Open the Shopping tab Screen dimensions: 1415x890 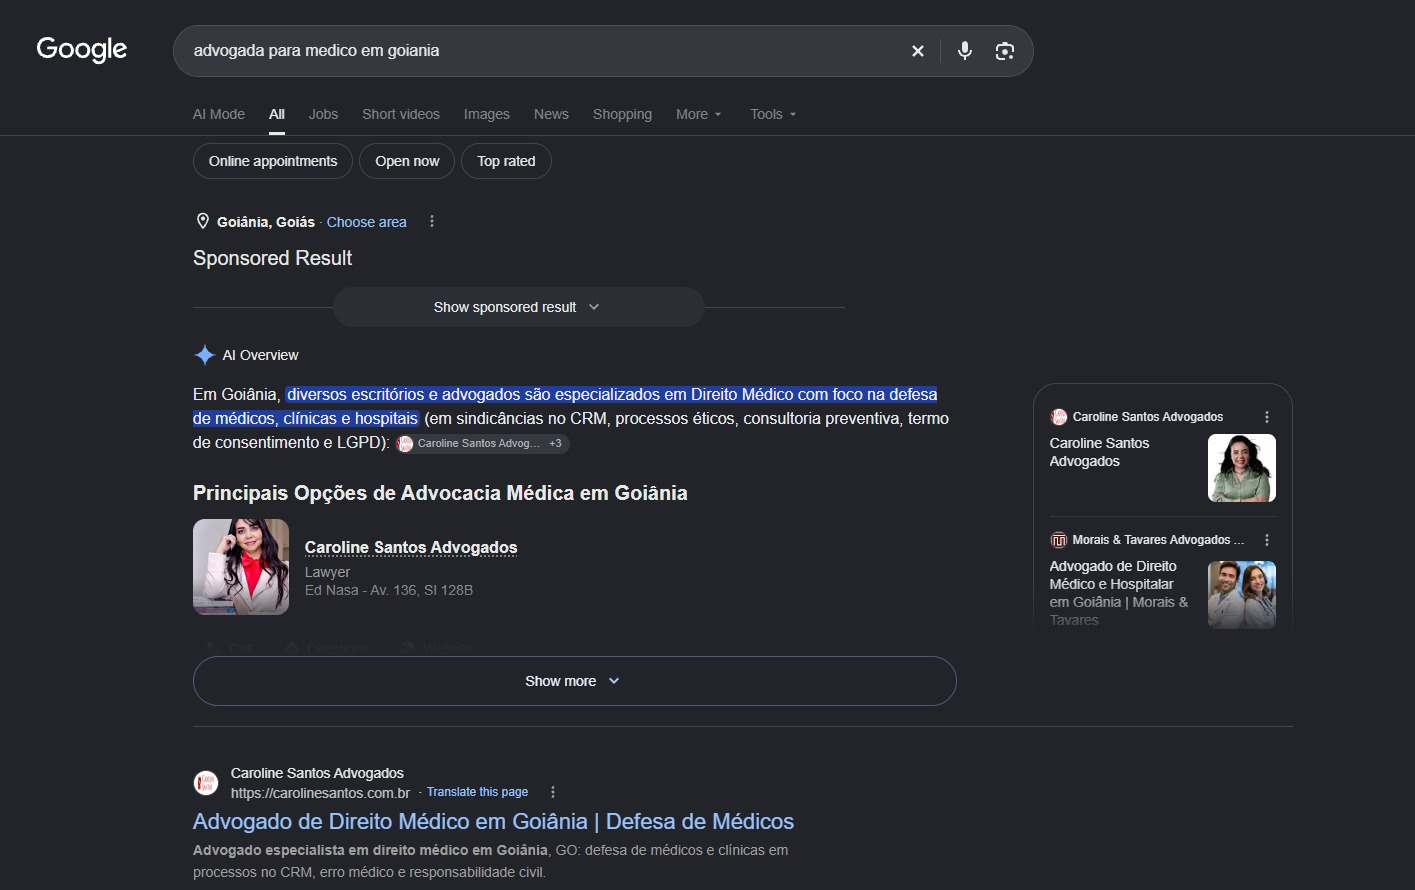click(x=622, y=114)
